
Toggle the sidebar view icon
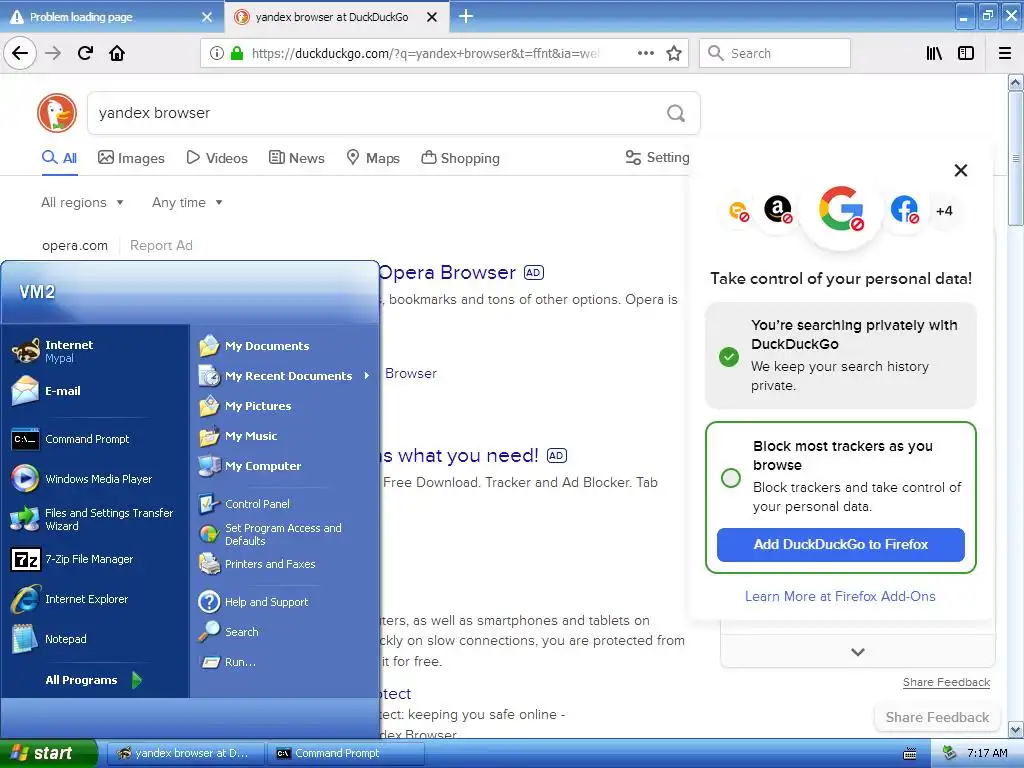click(x=966, y=53)
